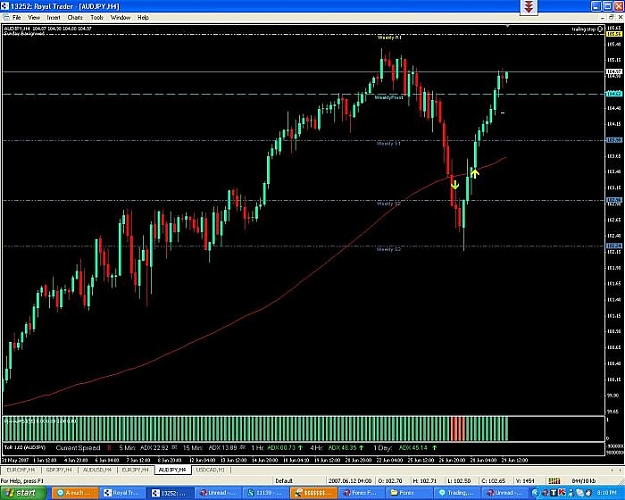Open the Tools menu
Screen dimensions: 625x500
point(97,18)
